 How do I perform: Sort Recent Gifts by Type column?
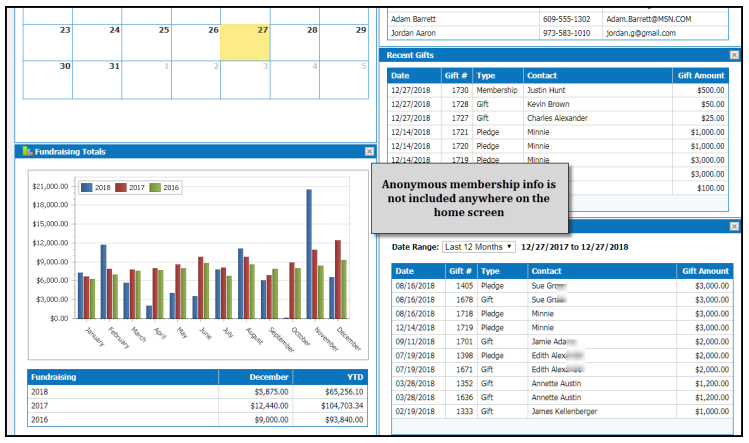pos(498,76)
